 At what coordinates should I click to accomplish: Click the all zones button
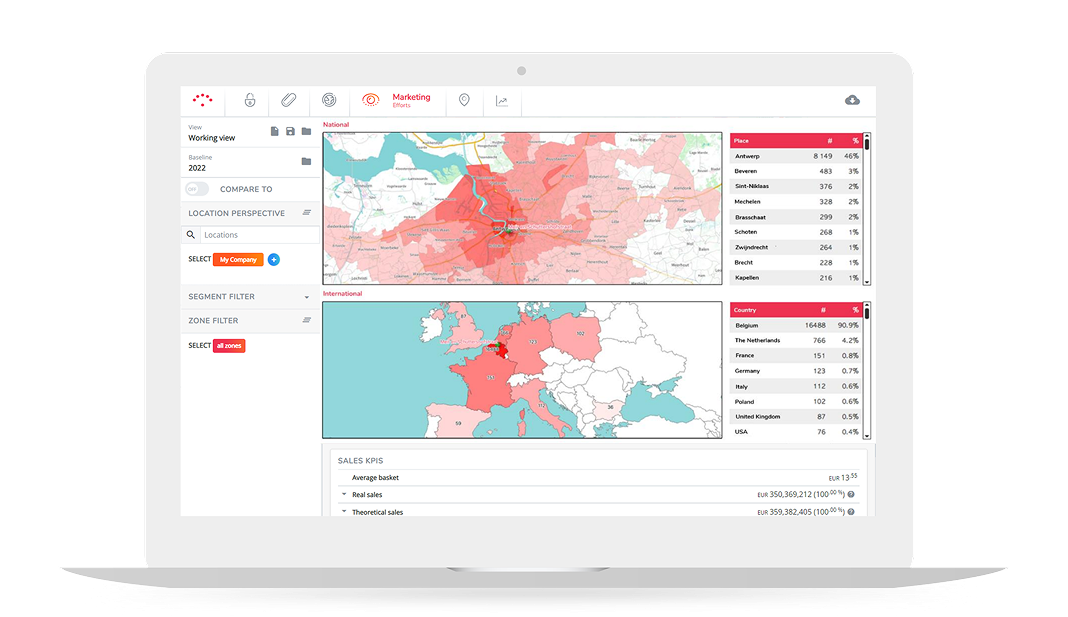229,346
